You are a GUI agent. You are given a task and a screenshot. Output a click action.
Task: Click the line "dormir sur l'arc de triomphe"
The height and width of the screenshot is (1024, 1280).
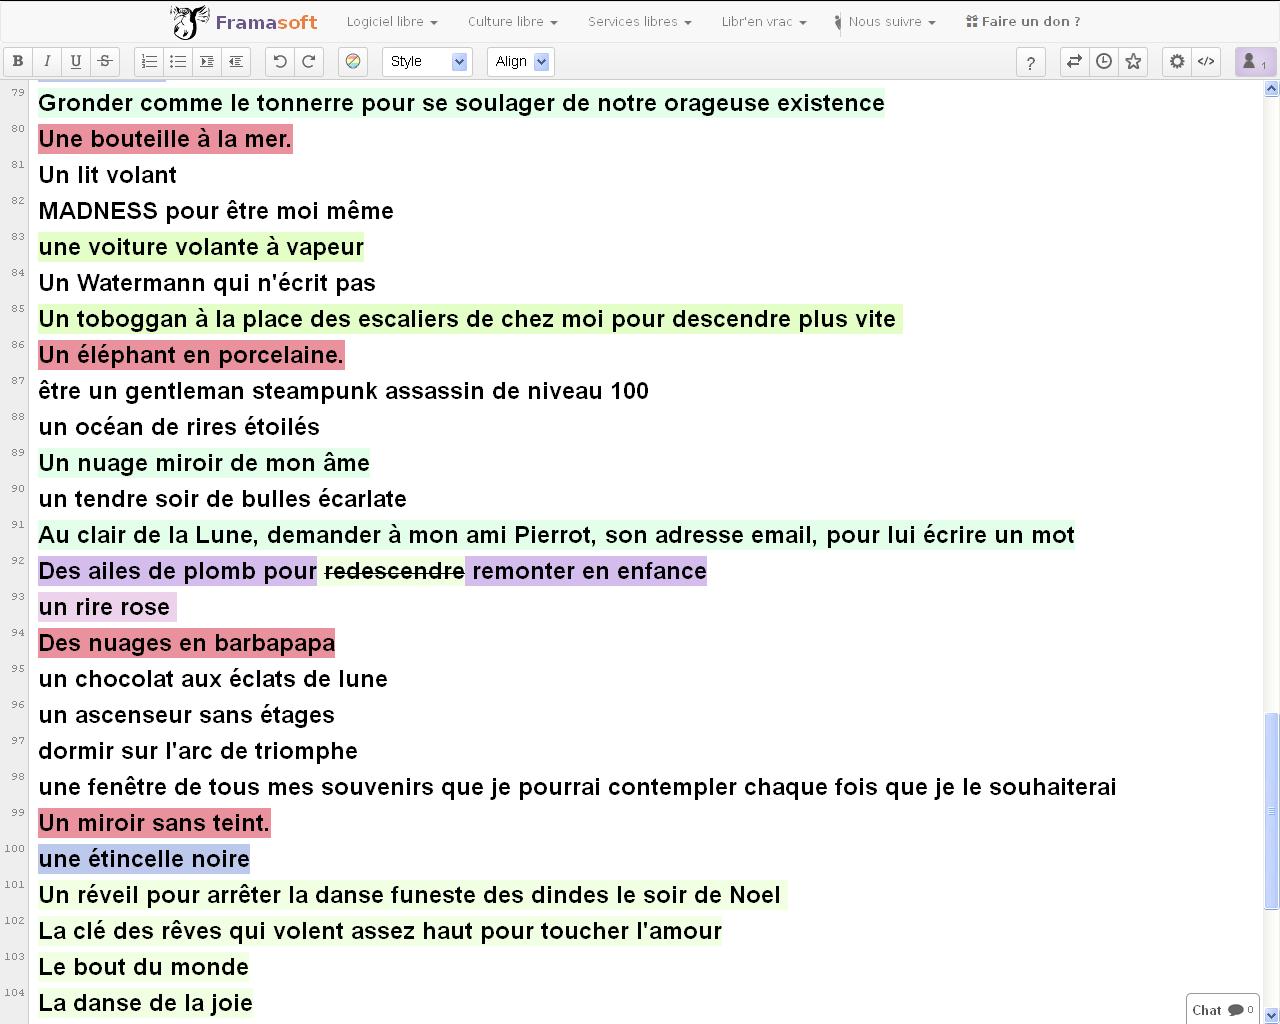click(x=198, y=751)
